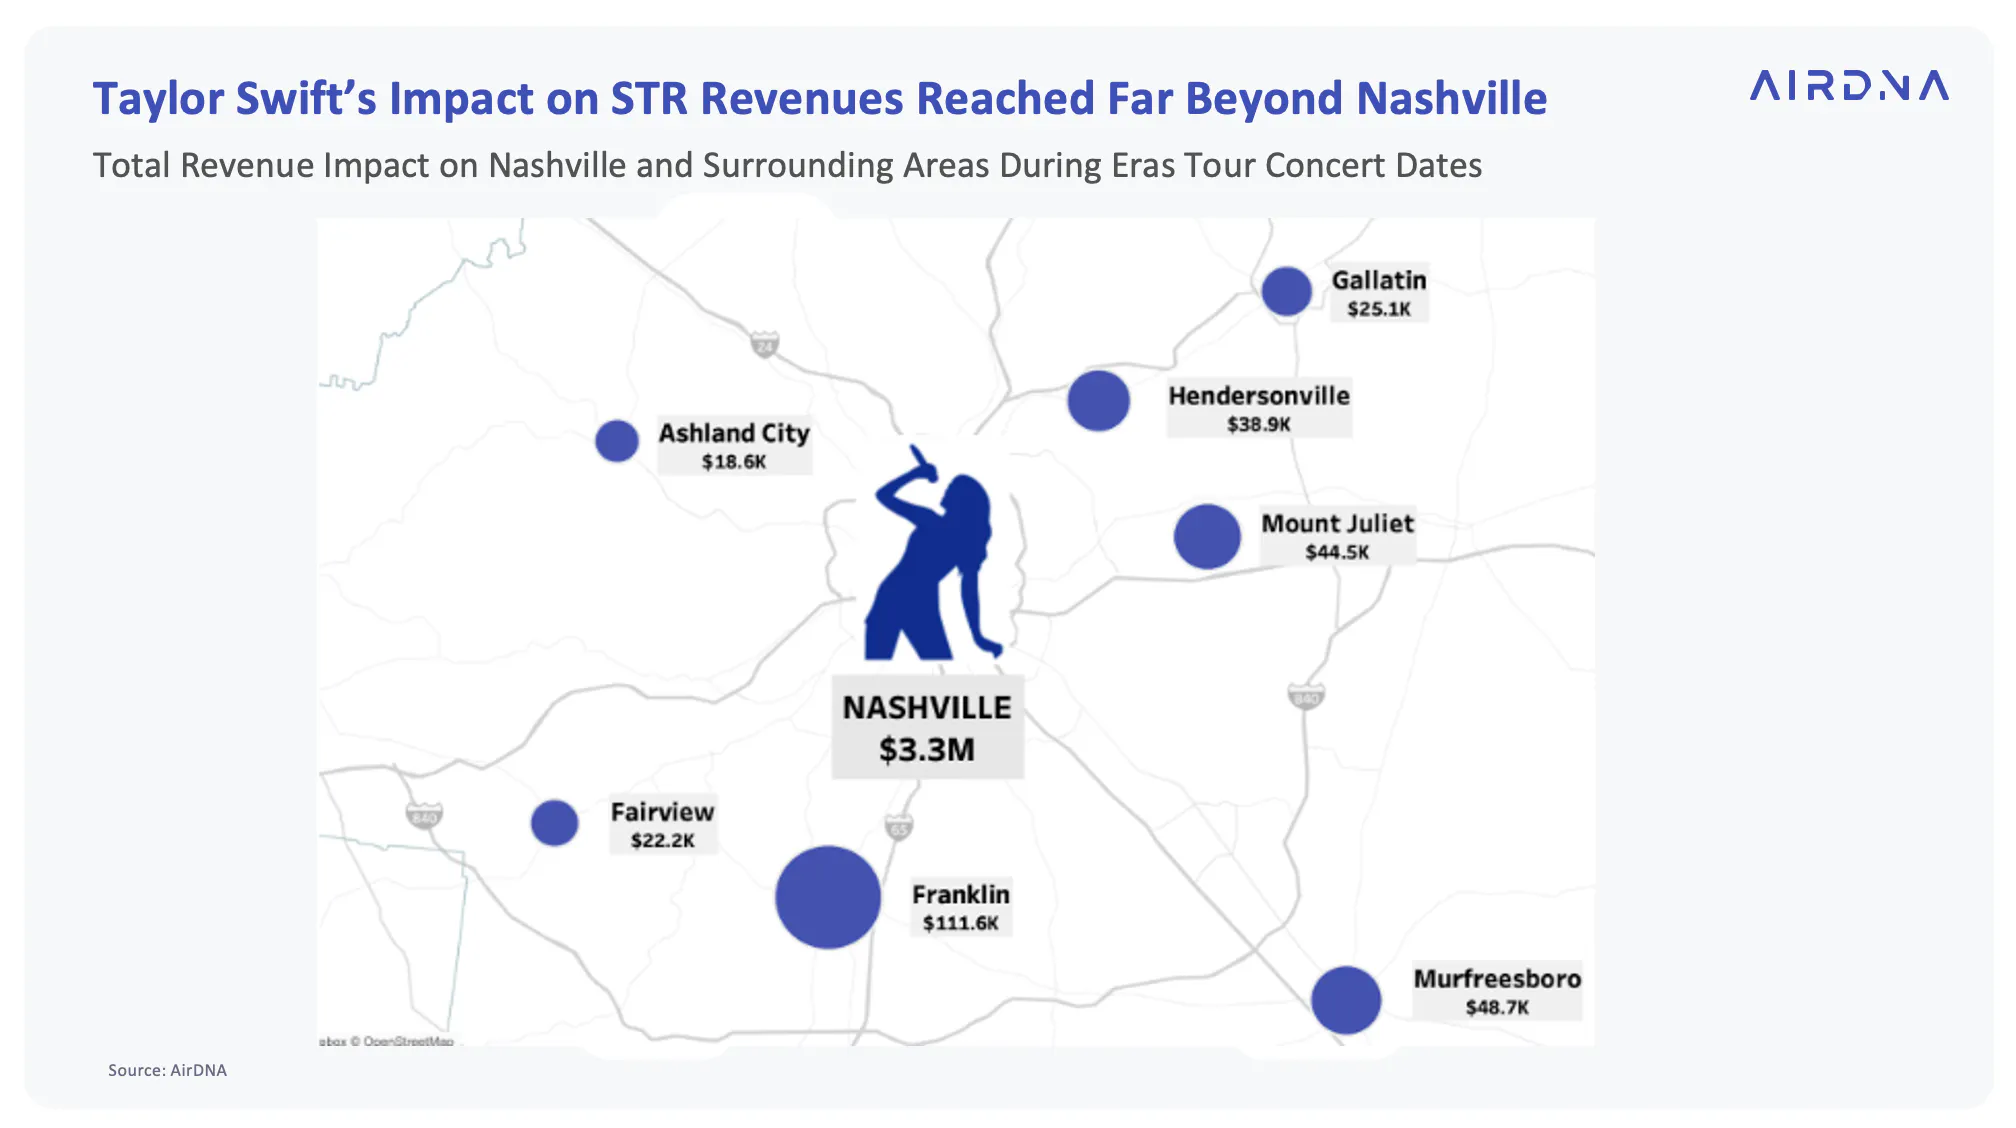Select the large Franklin map bubble

point(828,897)
